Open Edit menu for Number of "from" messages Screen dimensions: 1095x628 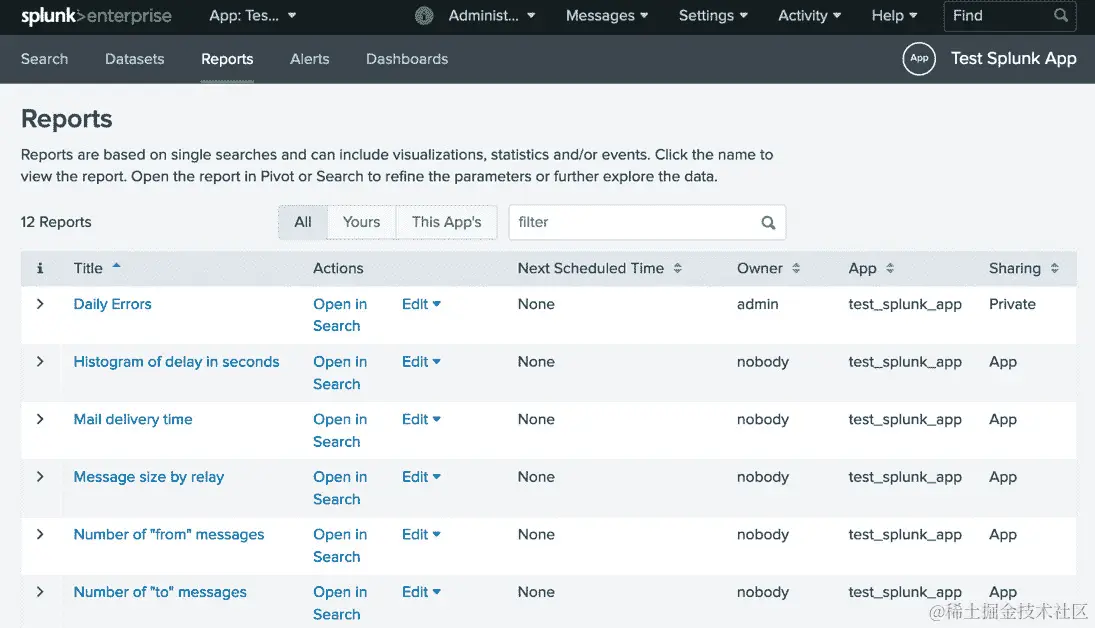tap(421, 534)
